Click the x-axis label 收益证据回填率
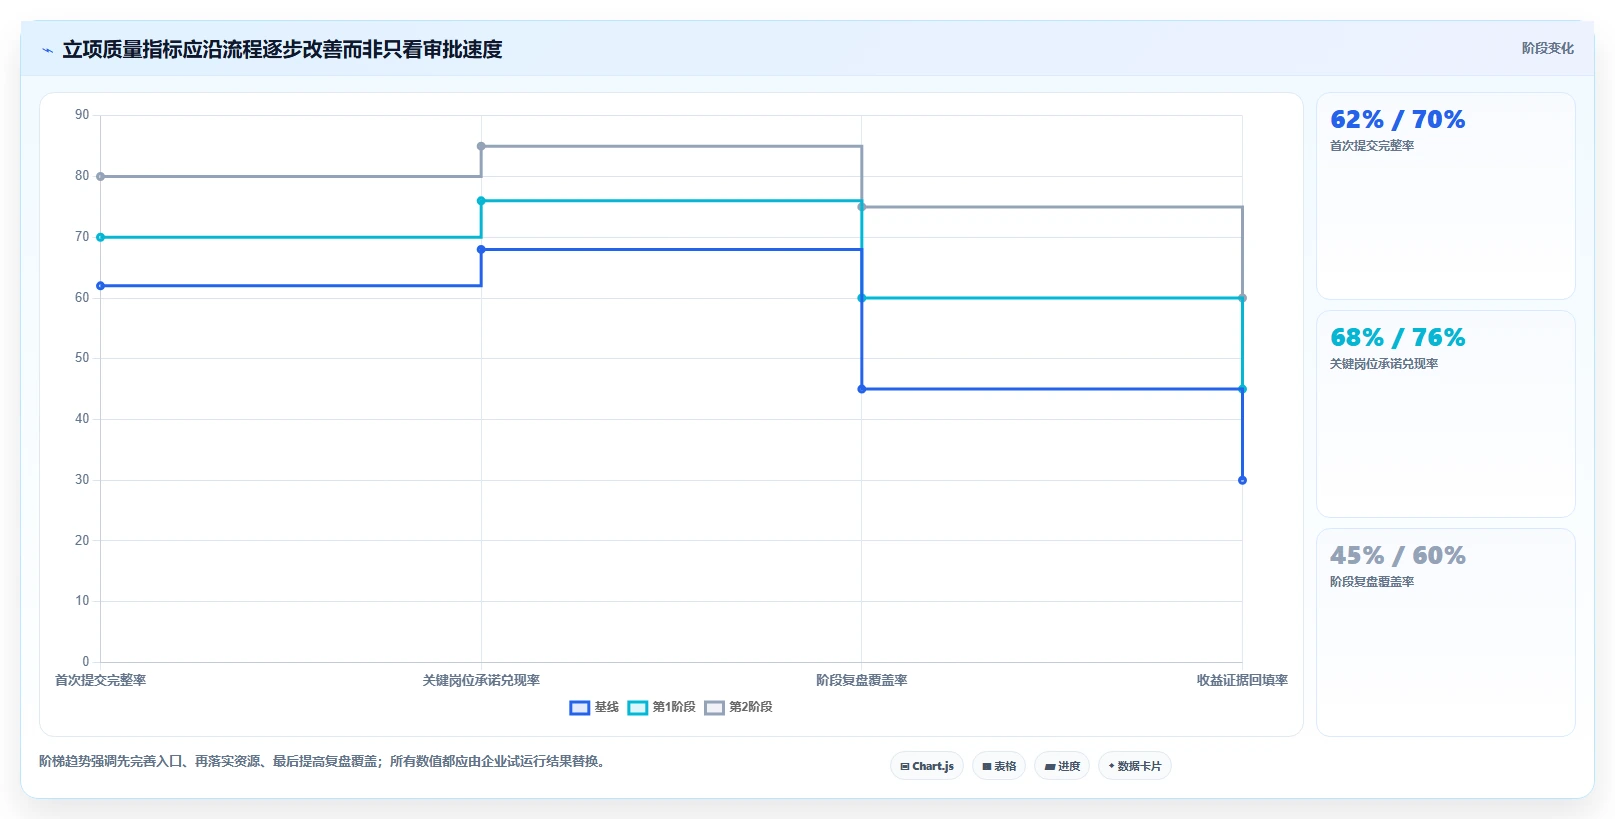 click(x=1242, y=680)
